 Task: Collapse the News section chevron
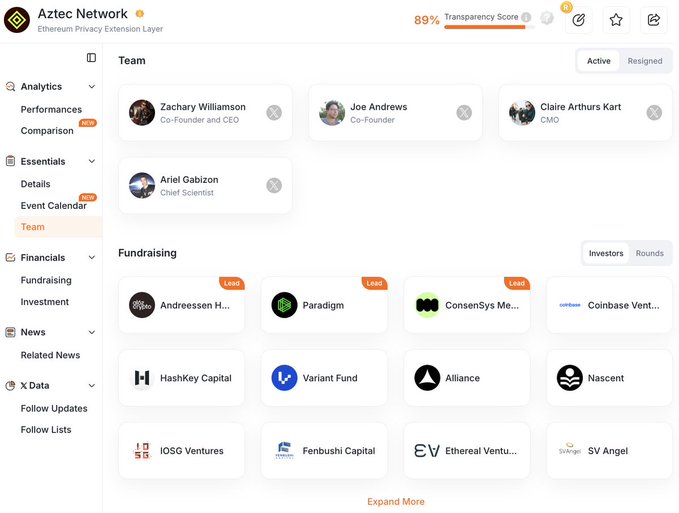pyautogui.click(x=92, y=332)
